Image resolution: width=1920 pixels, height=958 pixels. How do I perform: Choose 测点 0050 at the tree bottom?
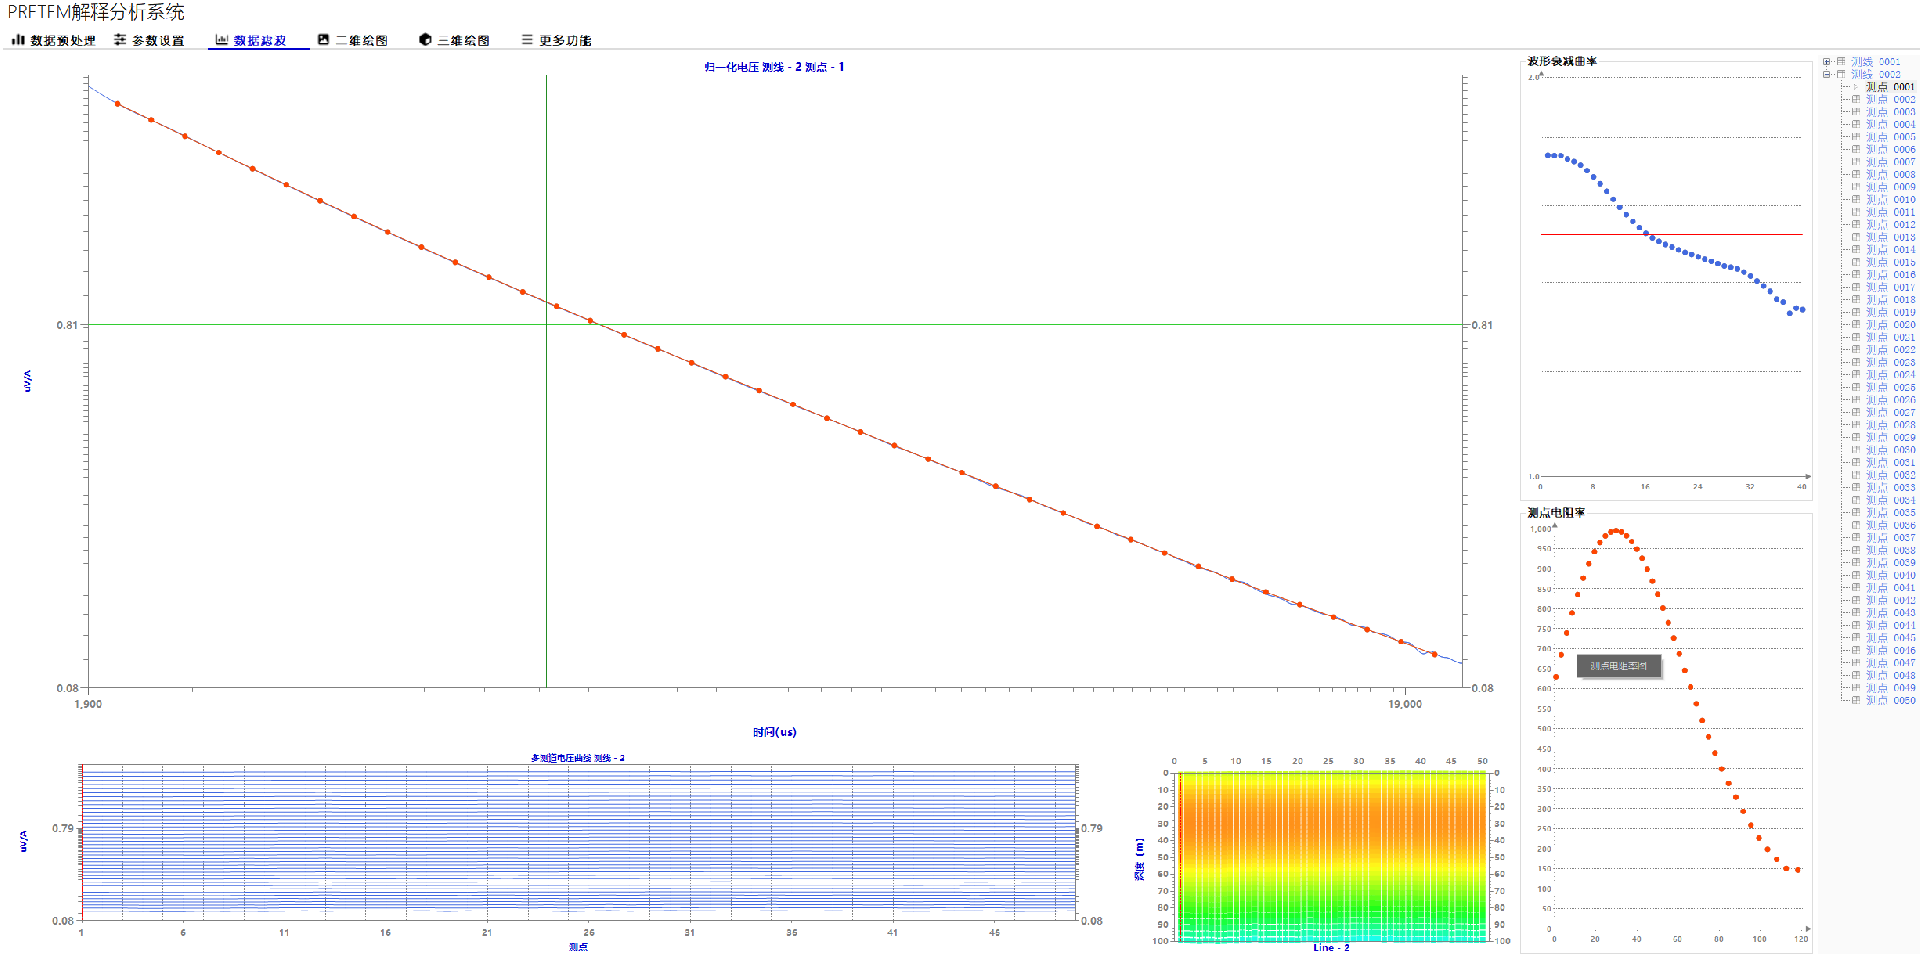[1890, 701]
